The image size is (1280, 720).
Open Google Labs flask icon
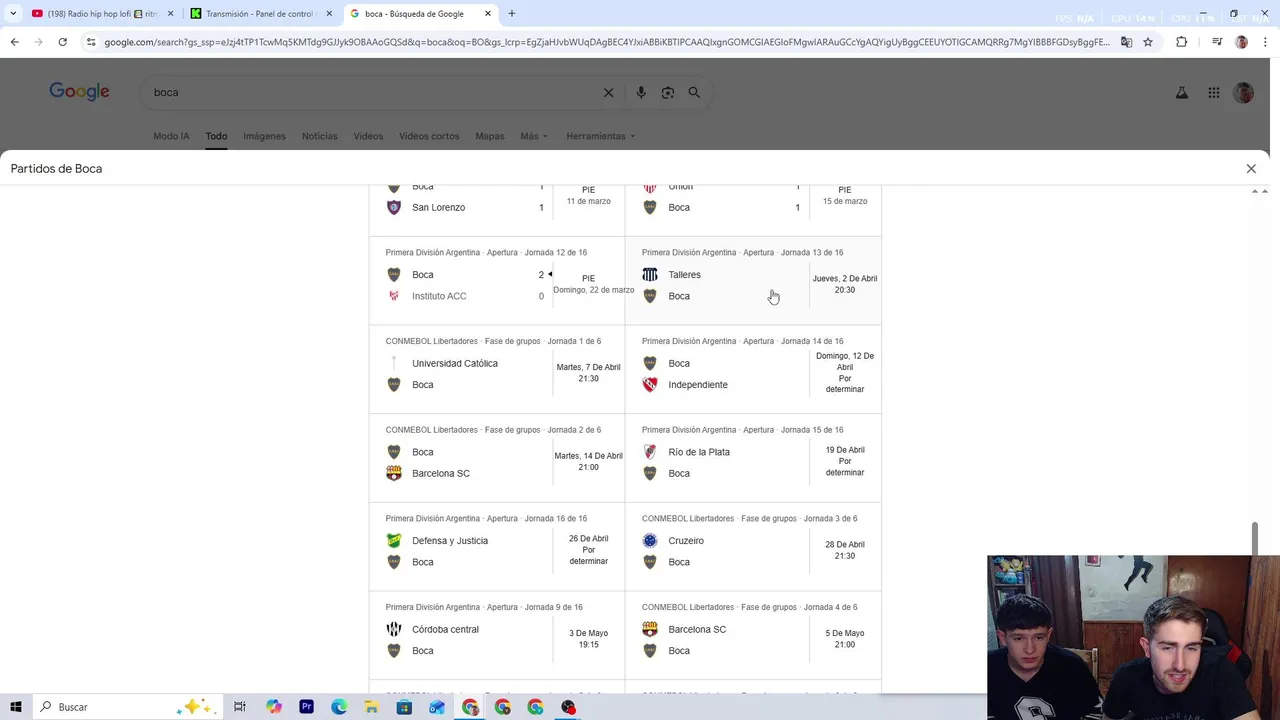pyautogui.click(x=1182, y=93)
